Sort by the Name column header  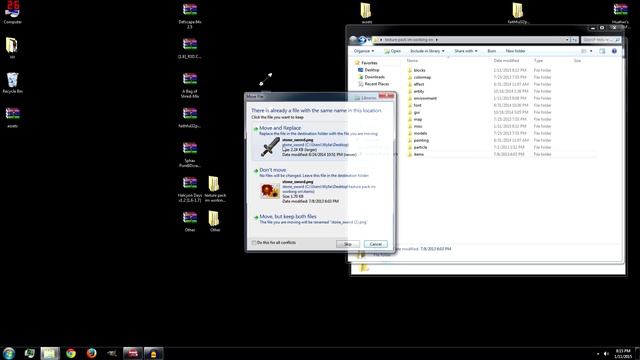[413, 61]
